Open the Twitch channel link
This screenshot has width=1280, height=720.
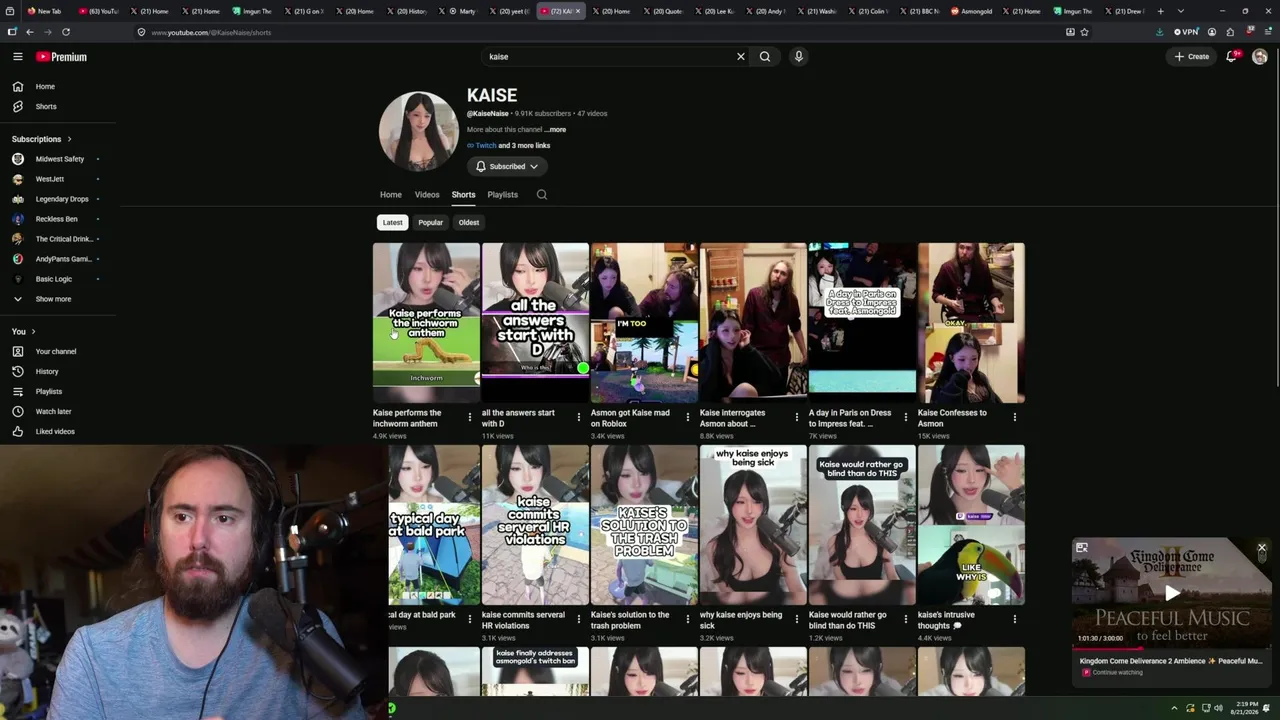(486, 146)
